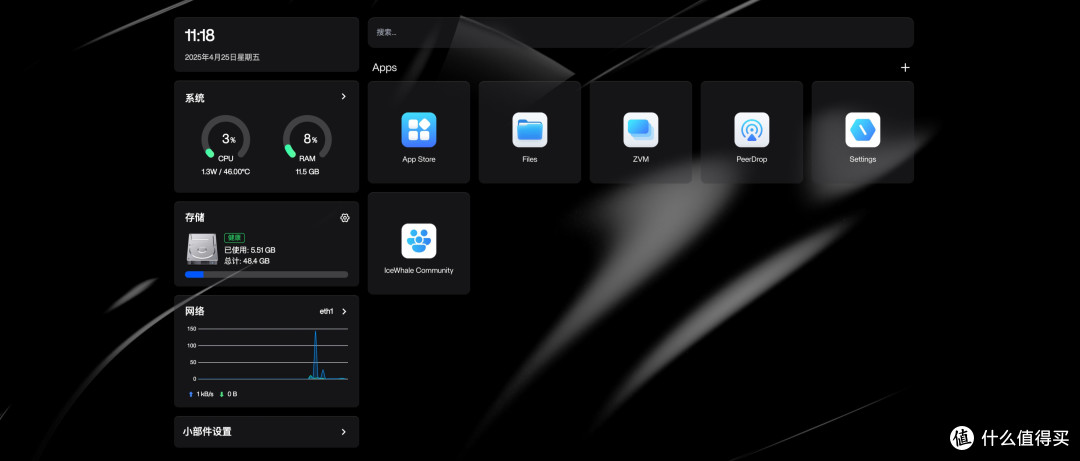The height and width of the screenshot is (461, 1080).
Task: Click the CPU usage gauge
Action: tap(225, 138)
